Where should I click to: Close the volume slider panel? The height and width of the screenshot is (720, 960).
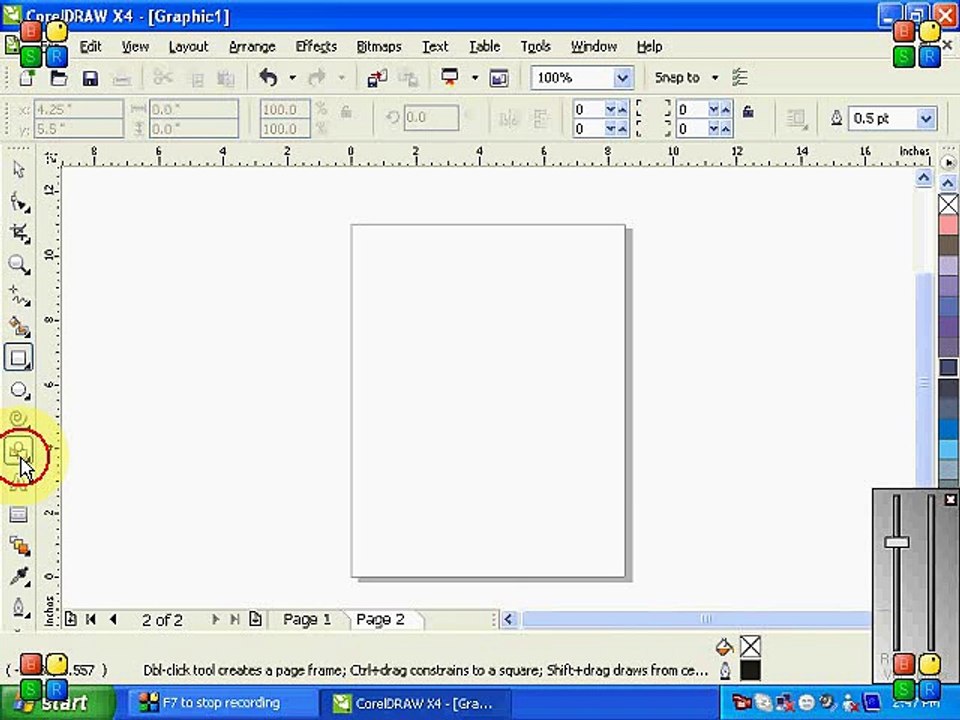point(950,499)
